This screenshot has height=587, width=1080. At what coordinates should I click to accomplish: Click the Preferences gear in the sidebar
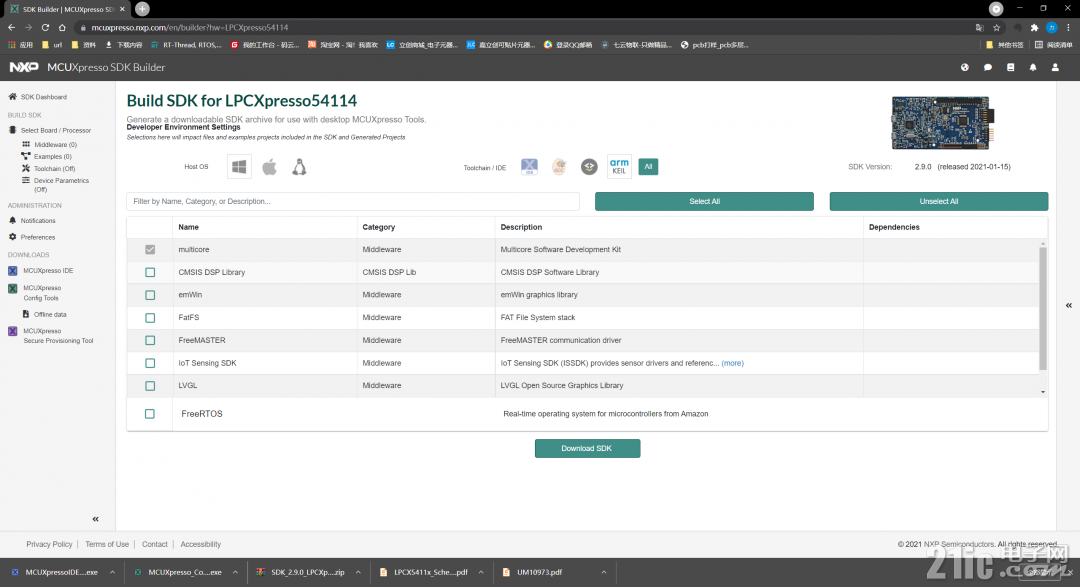click(x=12, y=237)
